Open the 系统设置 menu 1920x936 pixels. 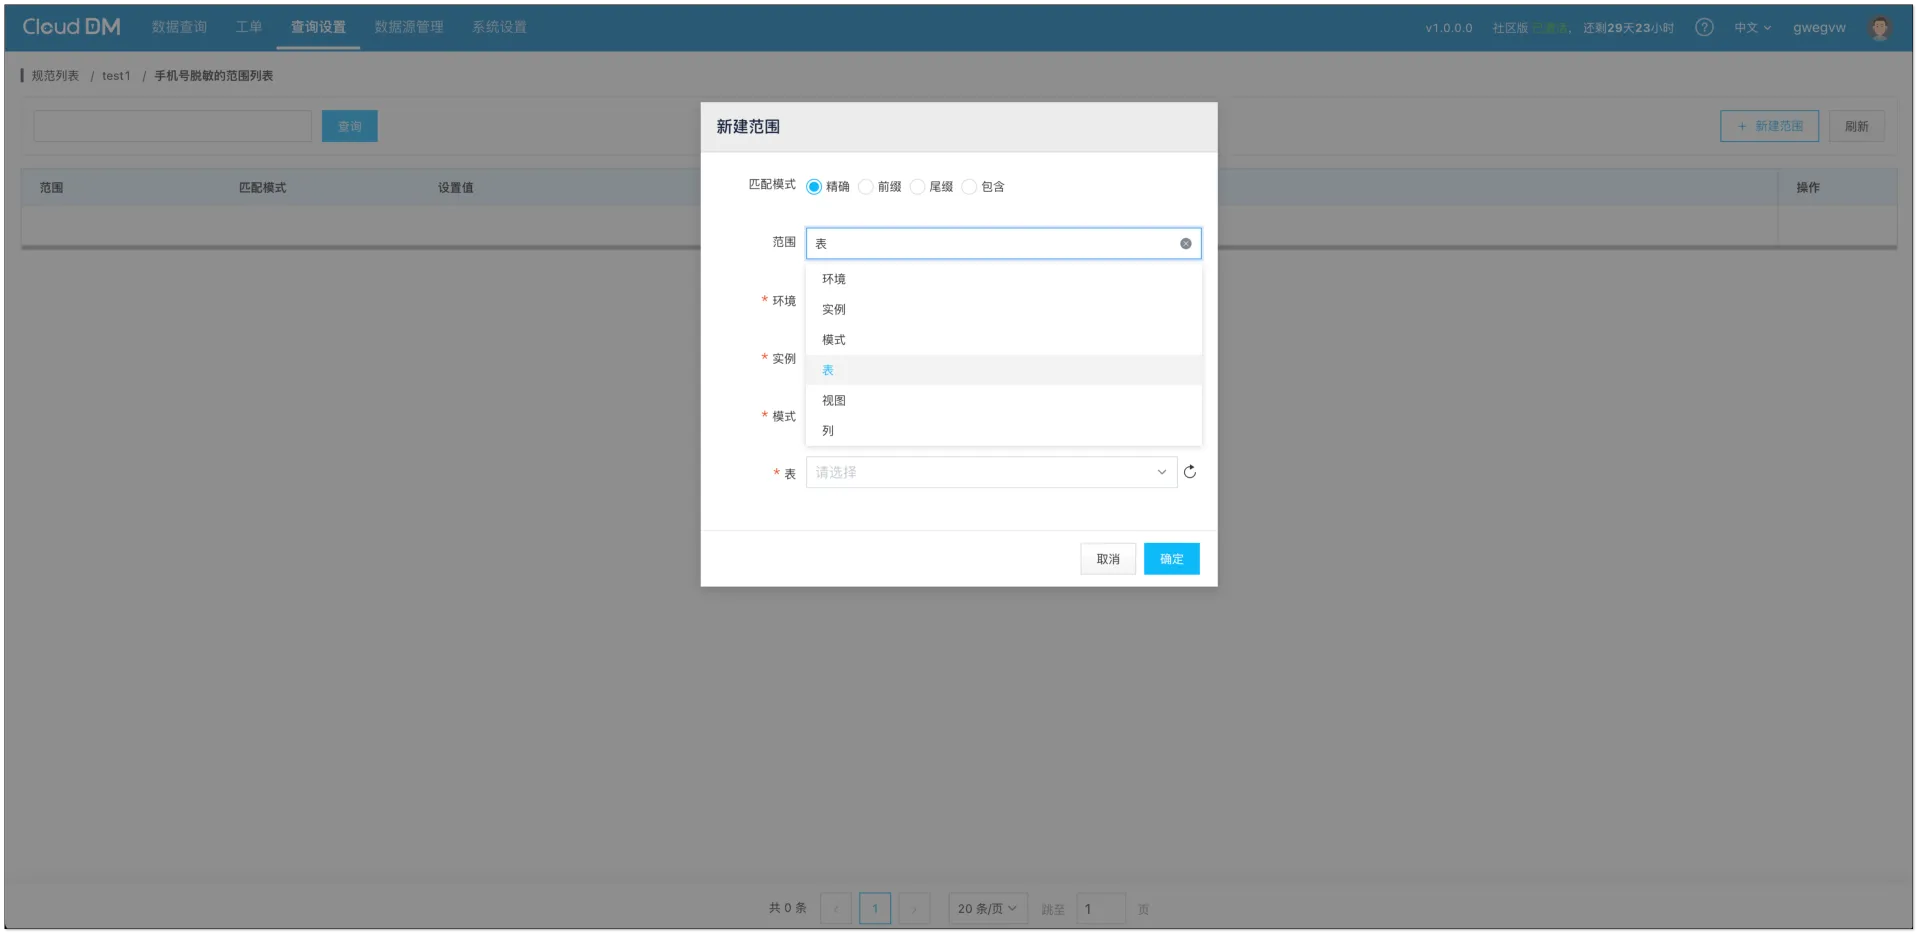(499, 27)
